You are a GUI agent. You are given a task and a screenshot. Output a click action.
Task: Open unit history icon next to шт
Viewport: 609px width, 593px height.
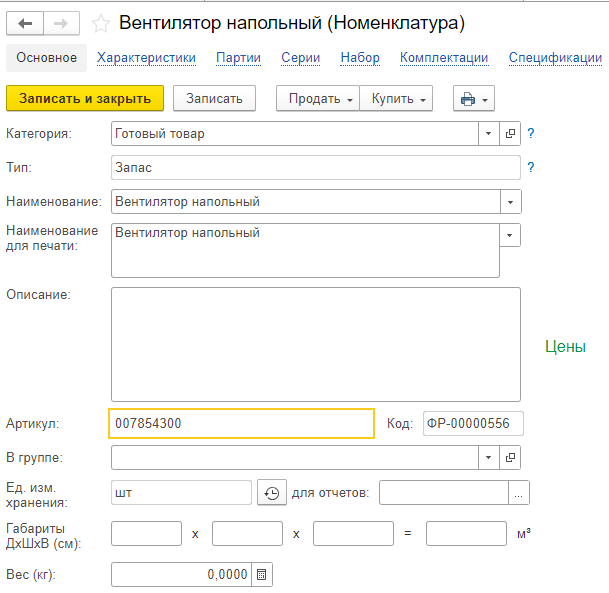point(271,493)
